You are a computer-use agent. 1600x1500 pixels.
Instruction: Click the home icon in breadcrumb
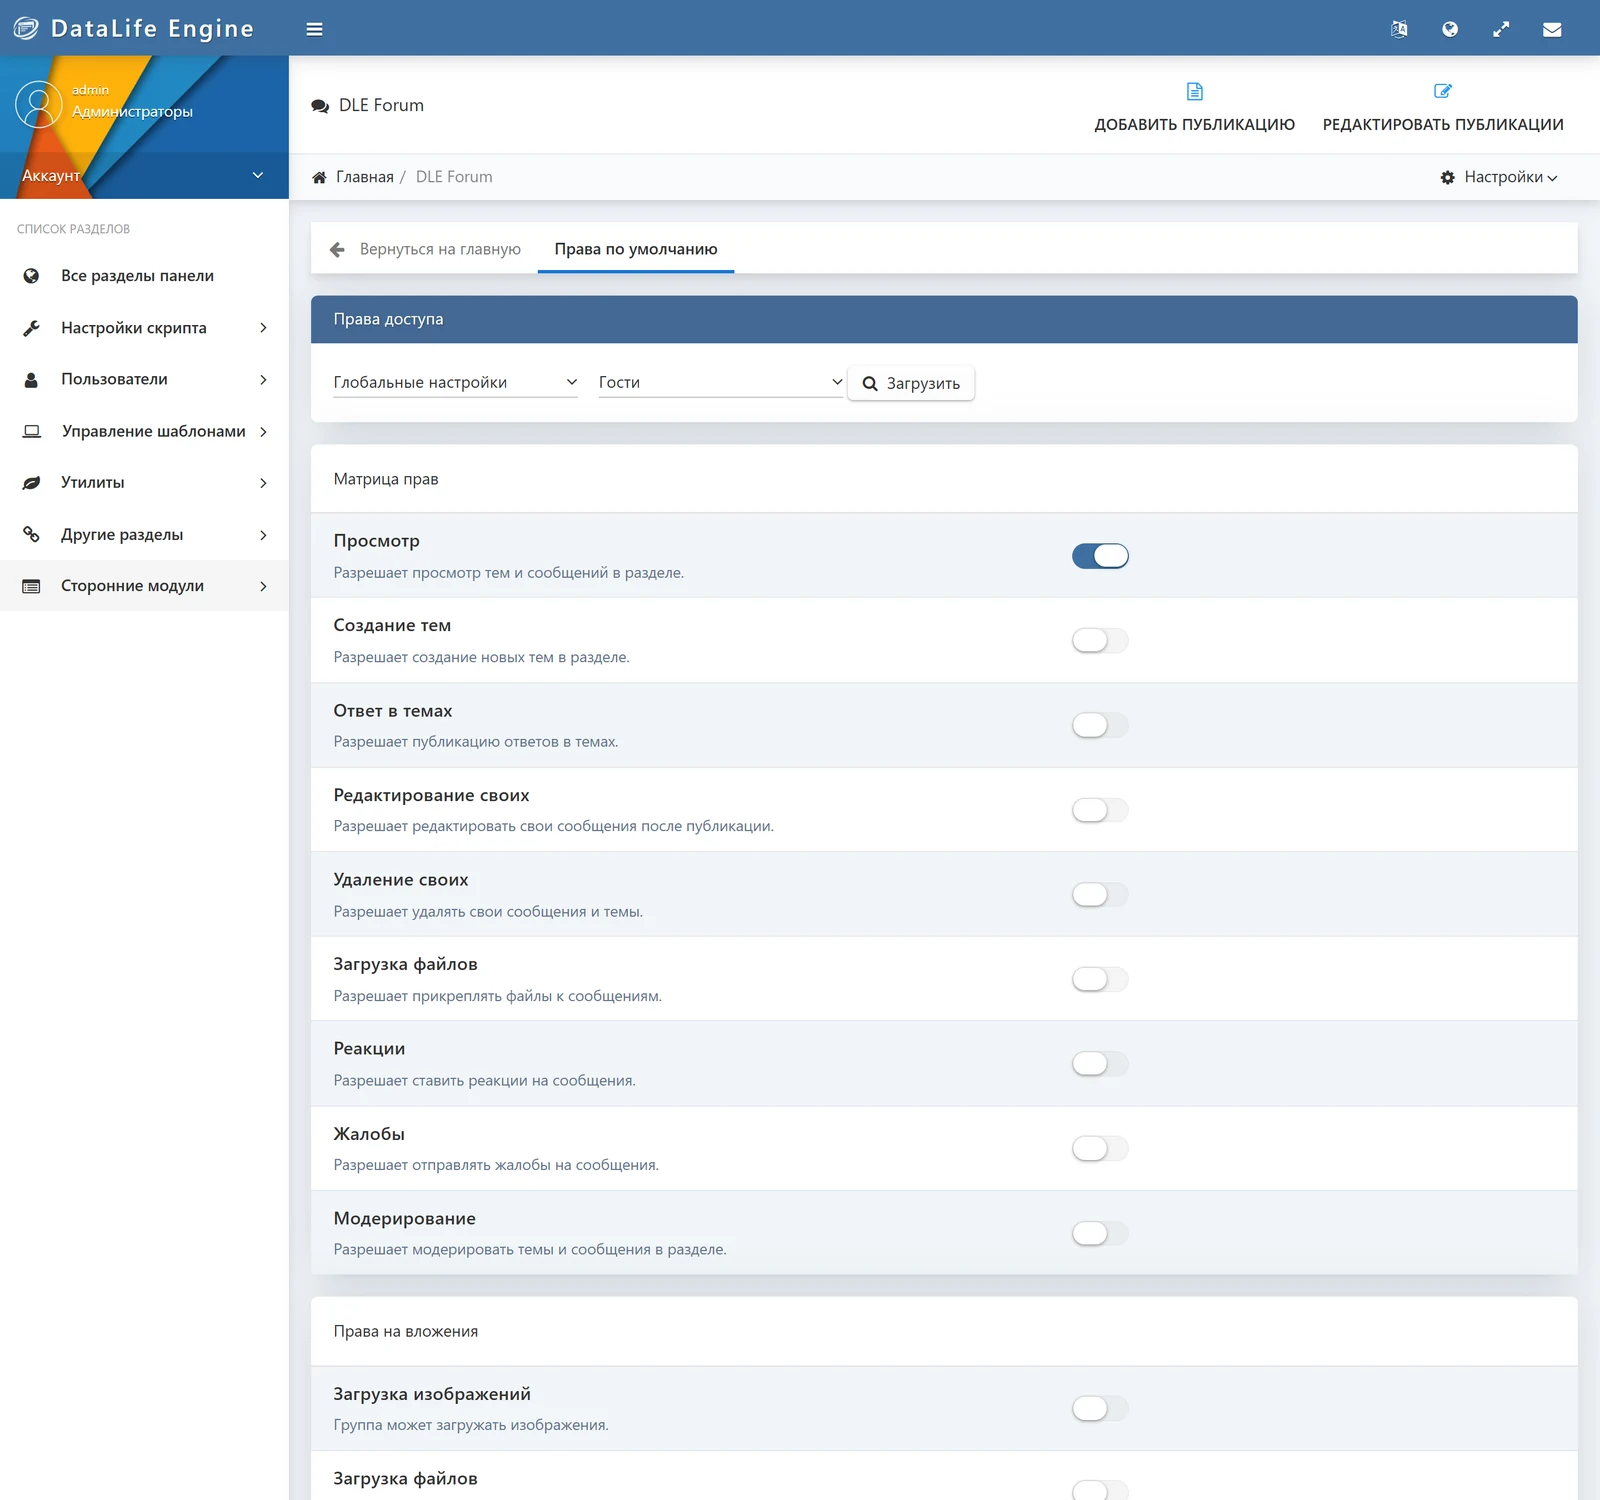[319, 177]
